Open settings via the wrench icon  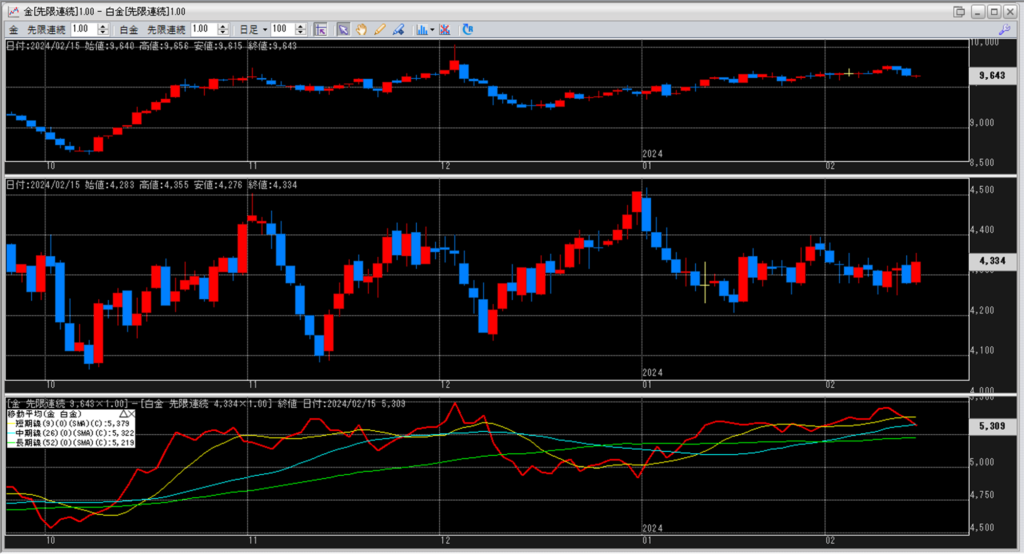(1004, 30)
